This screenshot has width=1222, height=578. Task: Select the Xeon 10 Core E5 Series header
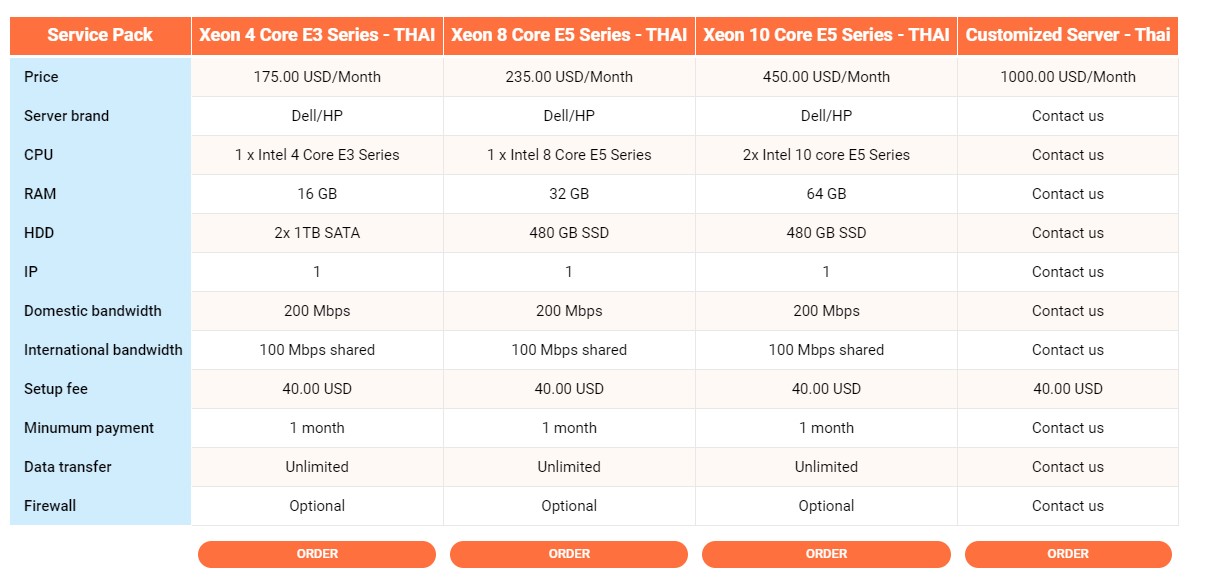point(827,34)
